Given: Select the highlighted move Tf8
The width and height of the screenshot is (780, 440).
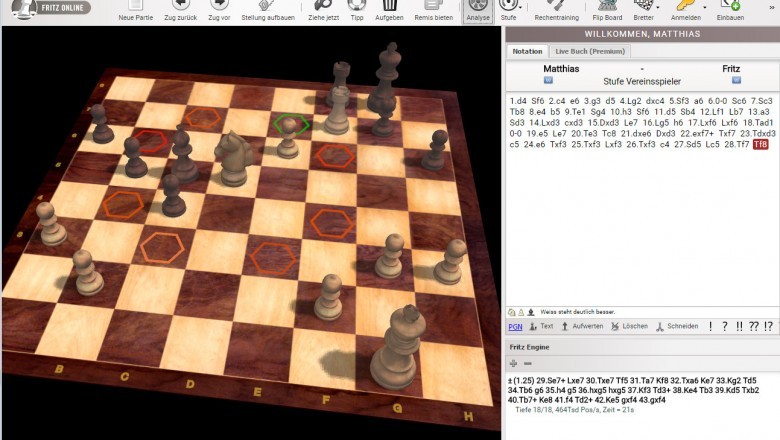Looking at the screenshot, I should 761,144.
